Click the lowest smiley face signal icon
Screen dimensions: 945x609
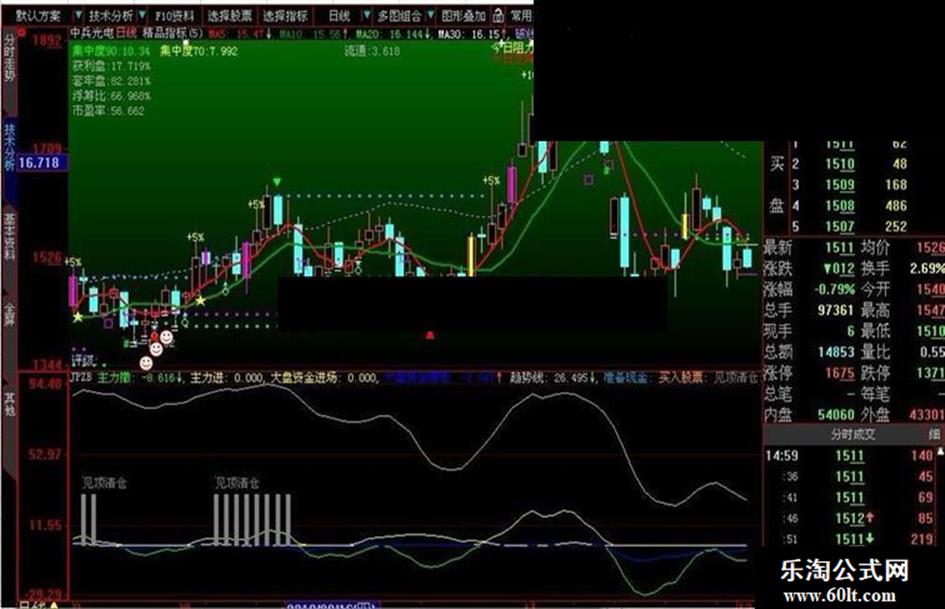[x=146, y=363]
